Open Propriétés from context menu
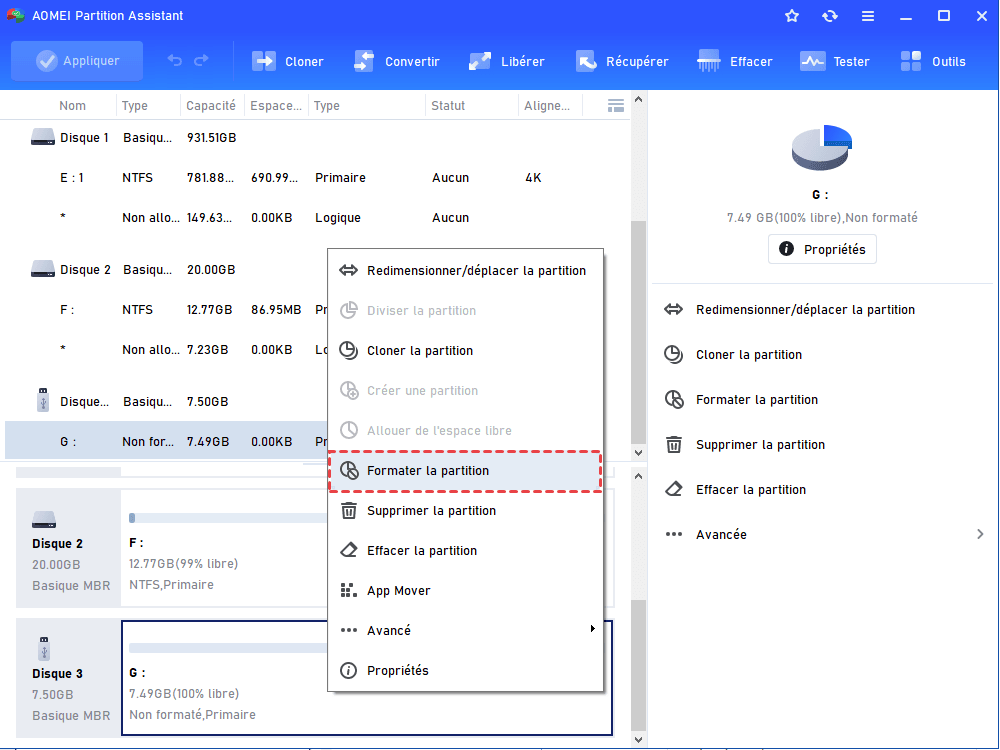1000x750 pixels. 466,670
